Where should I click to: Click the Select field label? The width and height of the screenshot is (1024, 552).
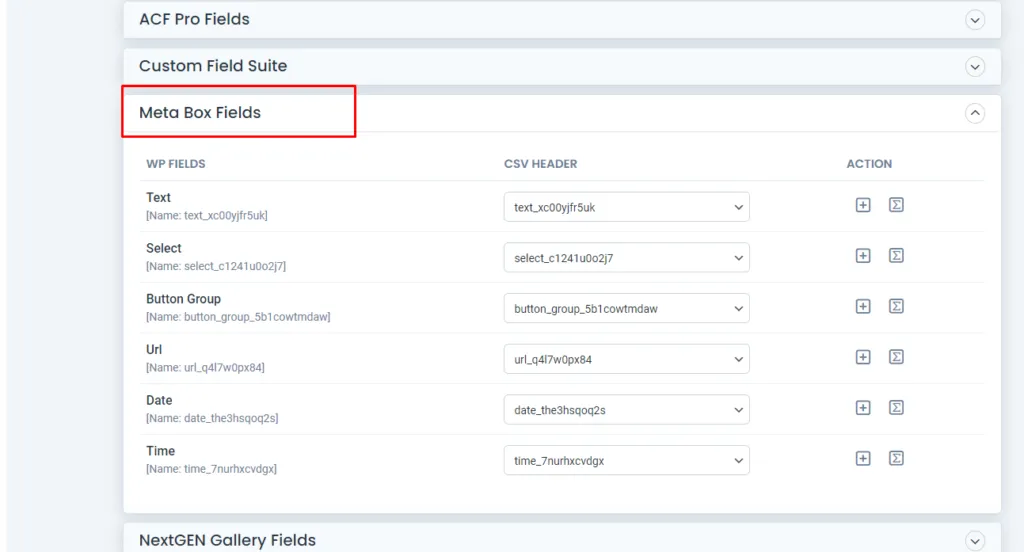click(x=163, y=248)
